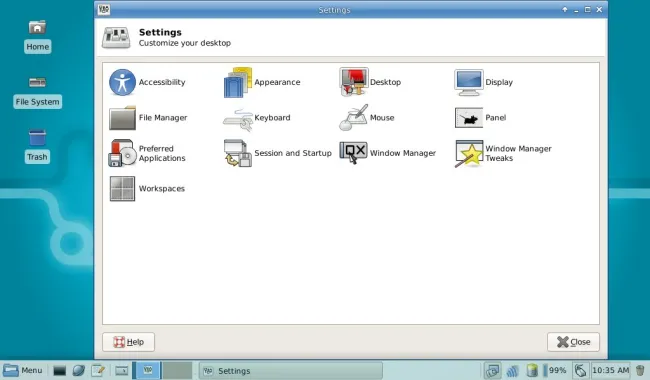Screen dimensions: 650x380
Task: Open the Accessibility settings icon
Action: click(x=122, y=82)
